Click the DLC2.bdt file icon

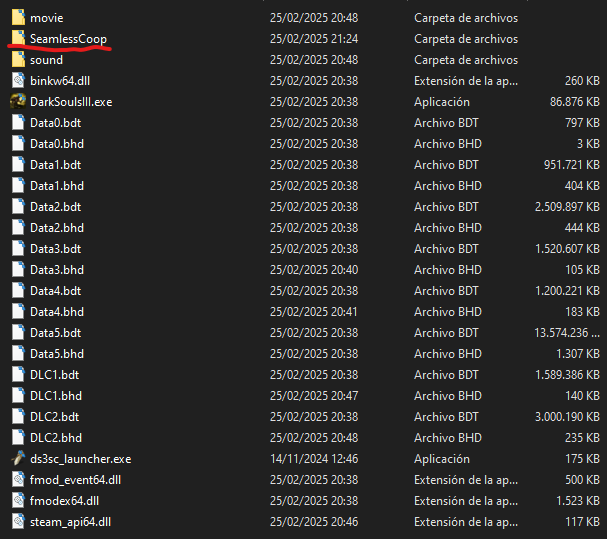[x=18, y=417]
